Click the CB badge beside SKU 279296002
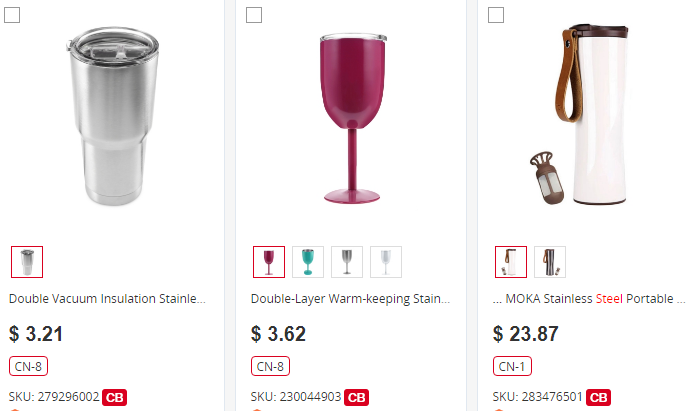The width and height of the screenshot is (691, 411). tap(115, 397)
